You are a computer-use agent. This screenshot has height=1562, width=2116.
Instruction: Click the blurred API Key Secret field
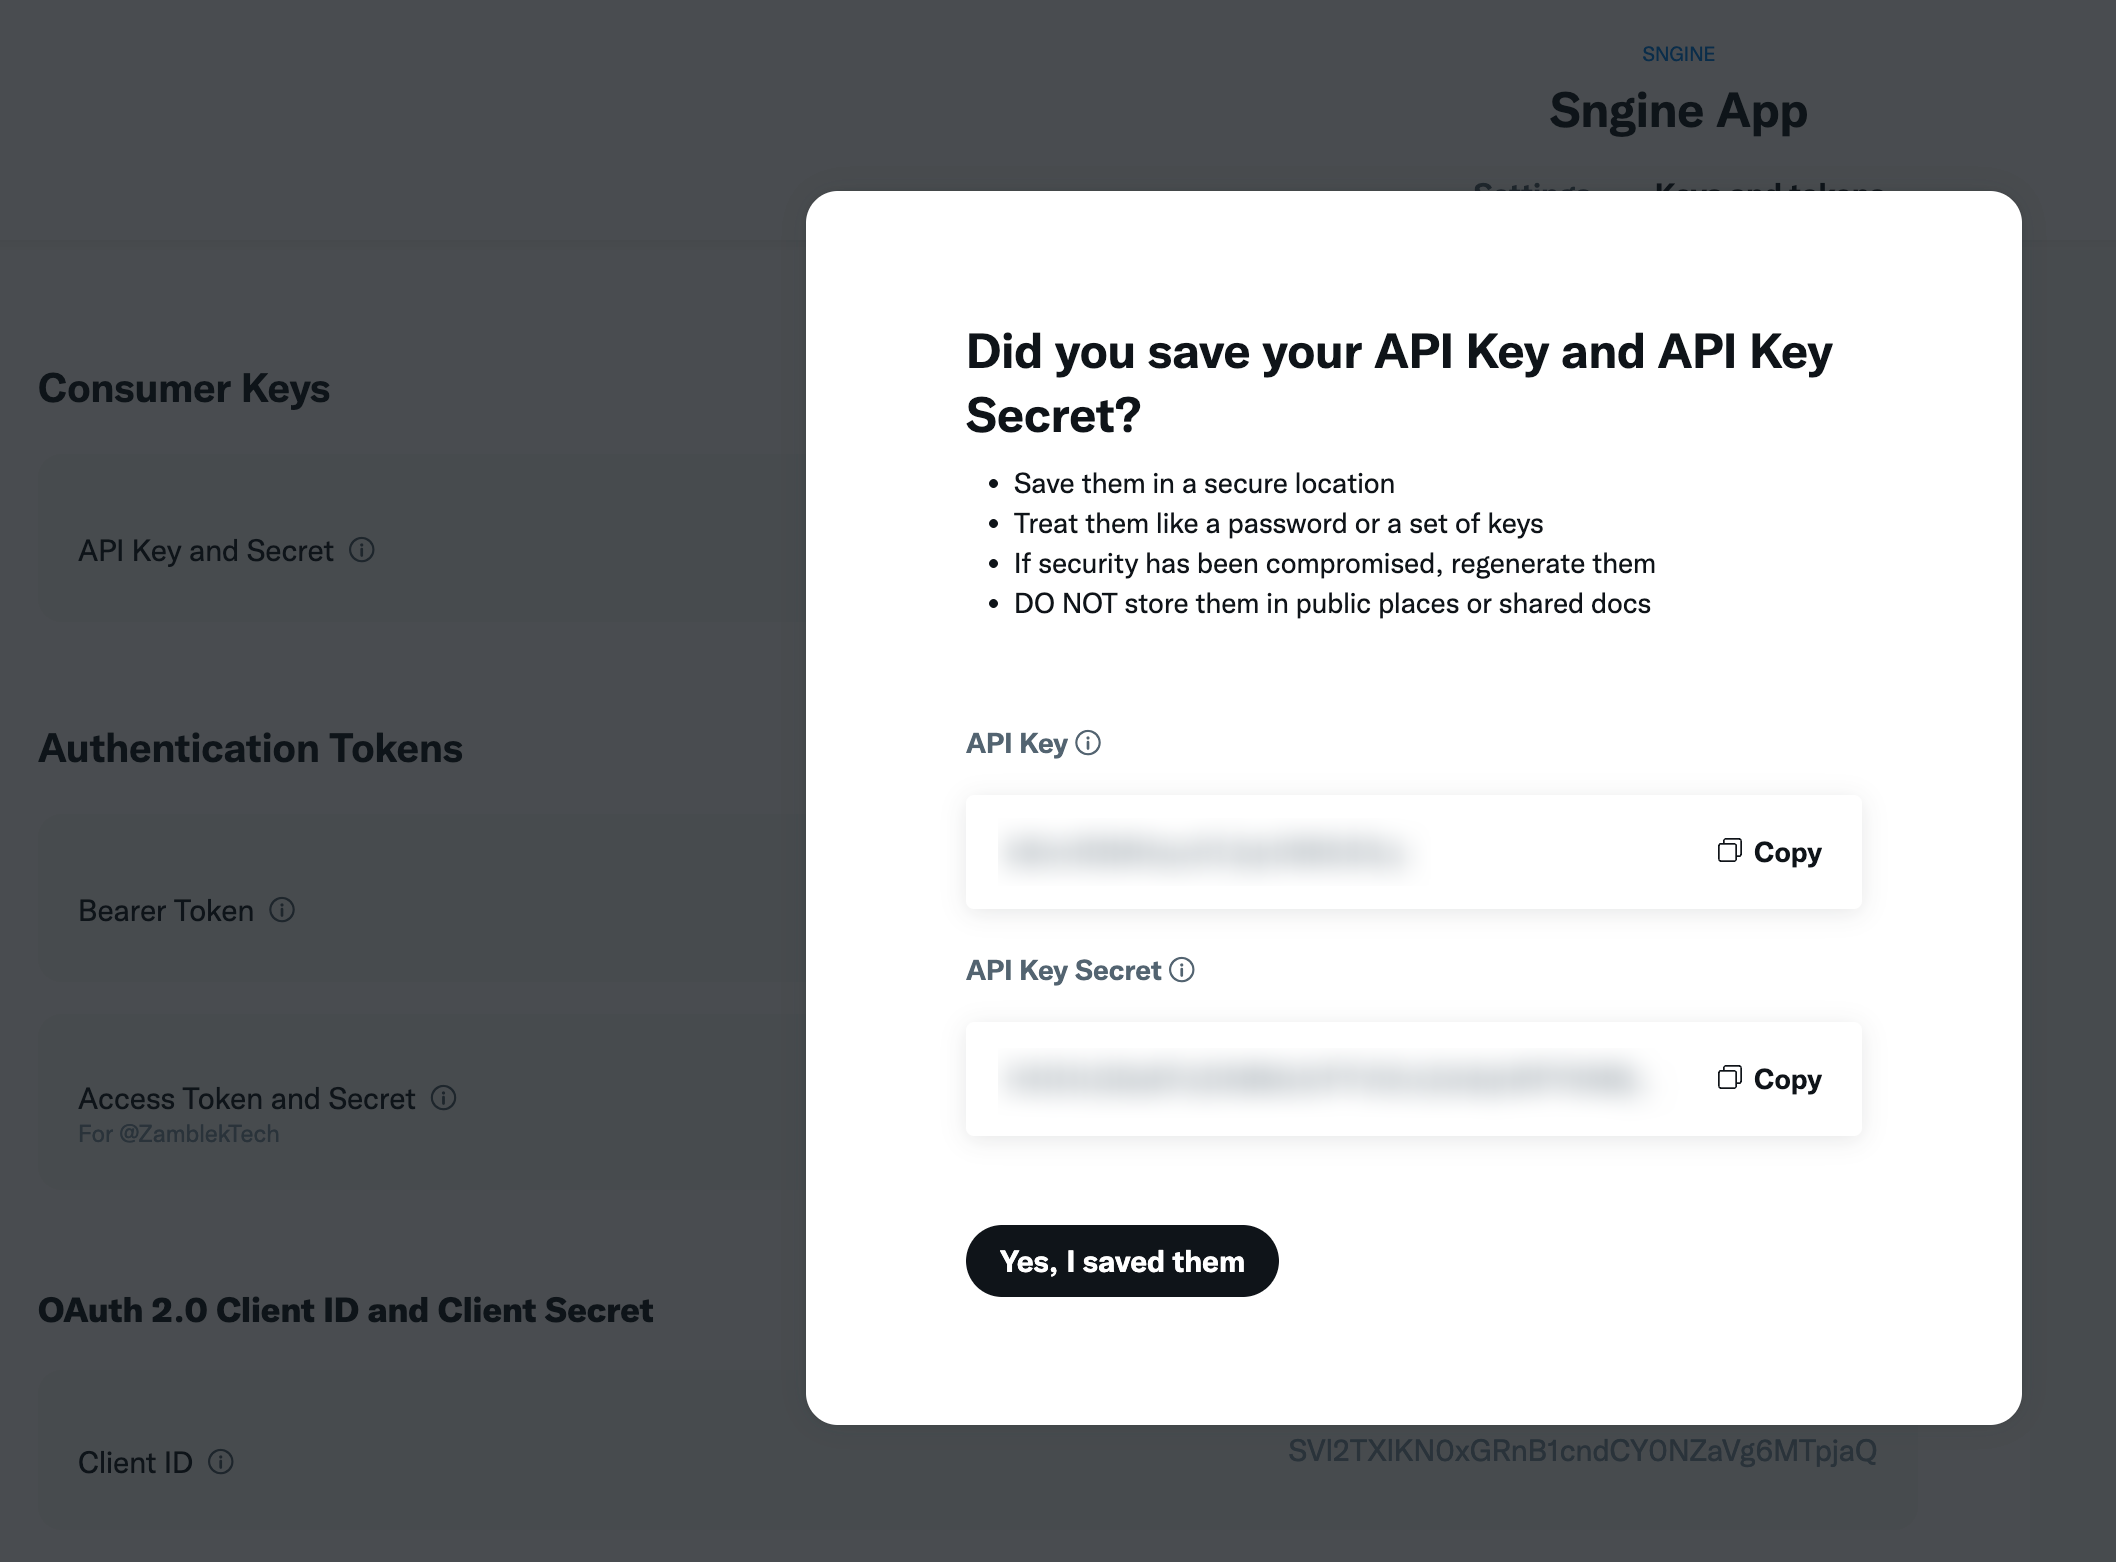(1320, 1079)
